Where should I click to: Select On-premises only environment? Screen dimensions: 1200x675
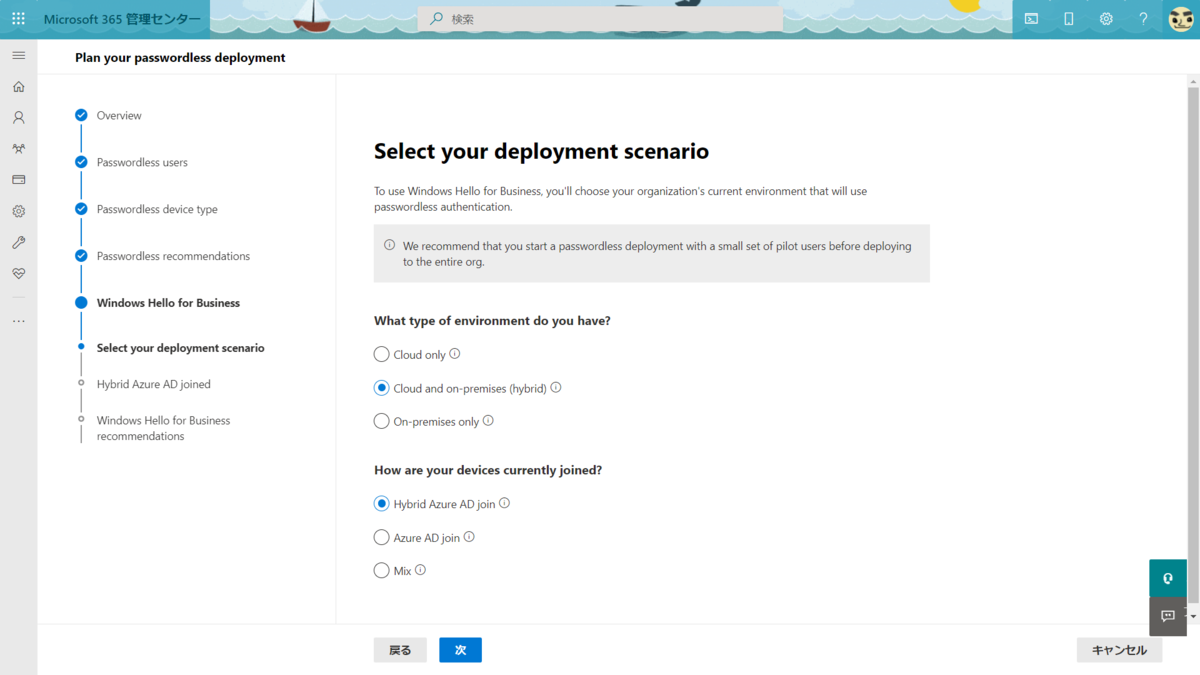(x=381, y=421)
